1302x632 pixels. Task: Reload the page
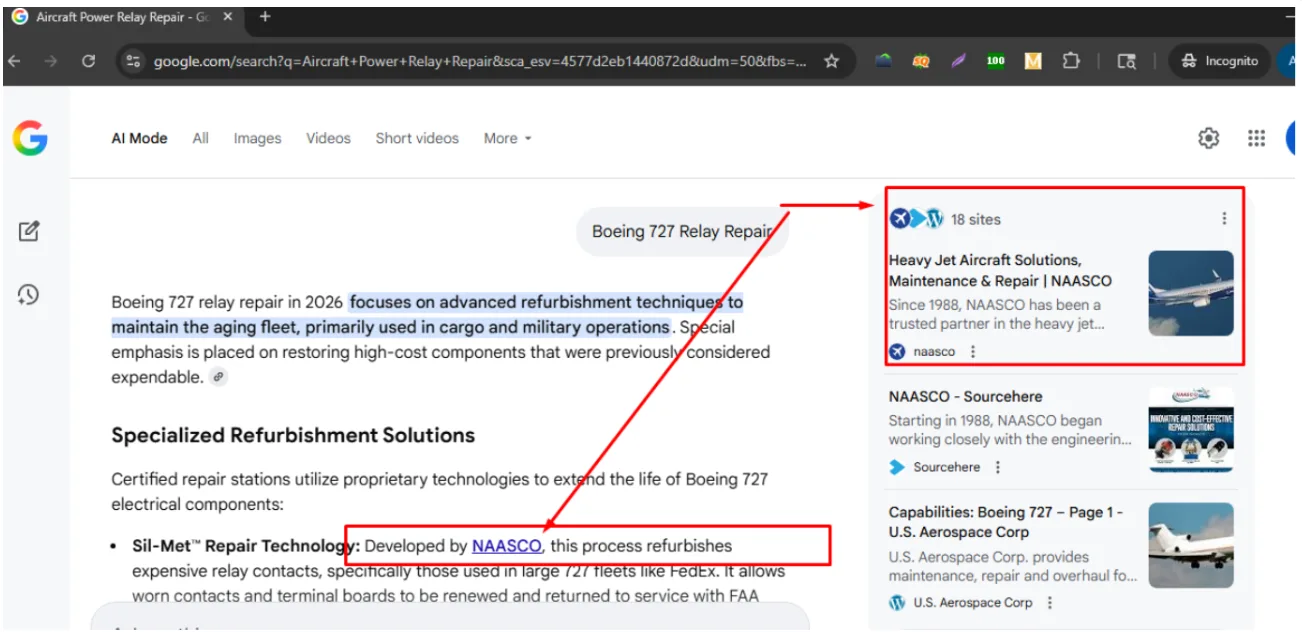coord(88,61)
